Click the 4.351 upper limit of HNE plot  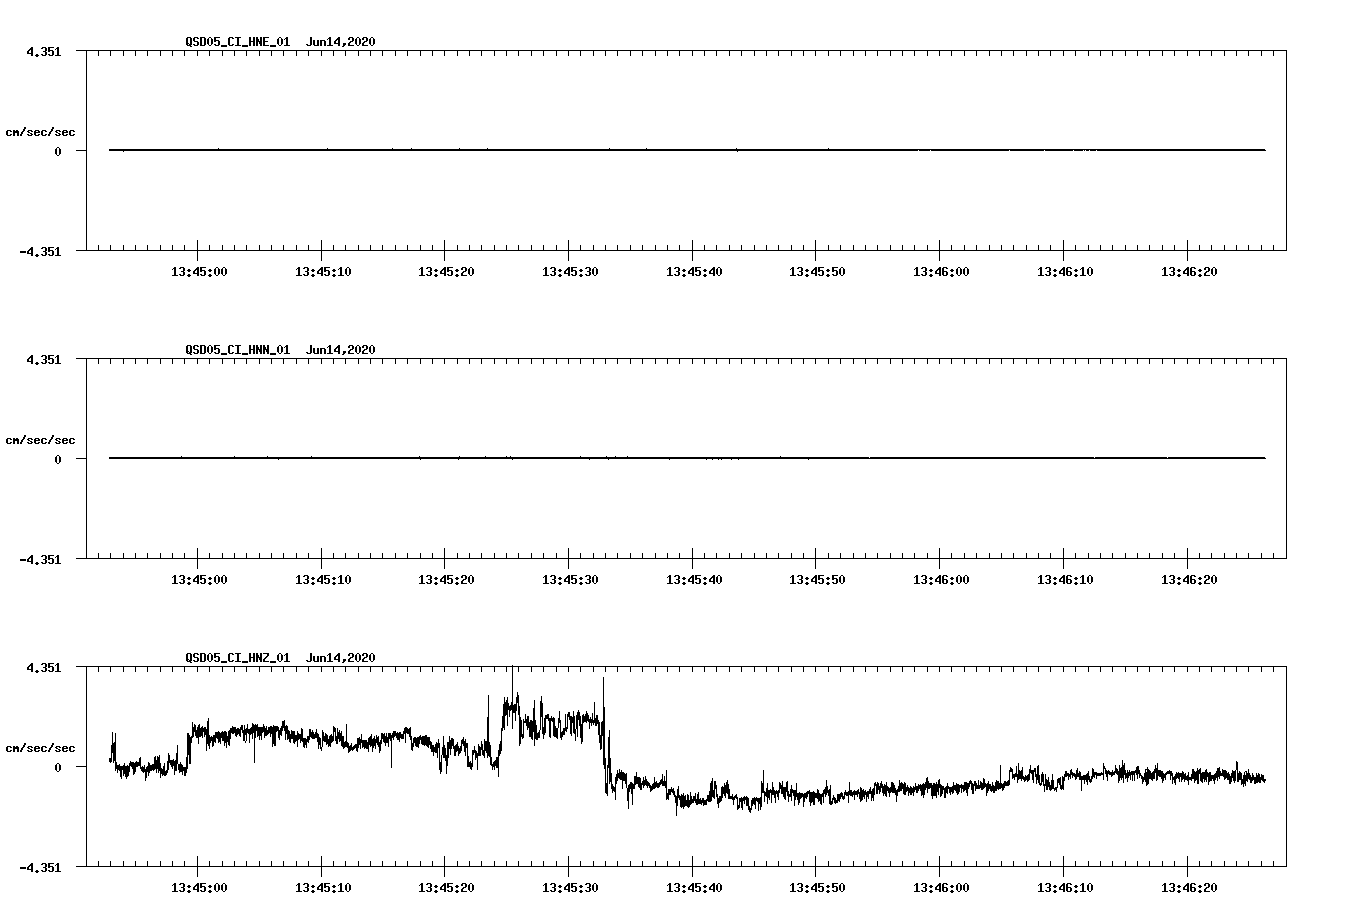(x=44, y=51)
